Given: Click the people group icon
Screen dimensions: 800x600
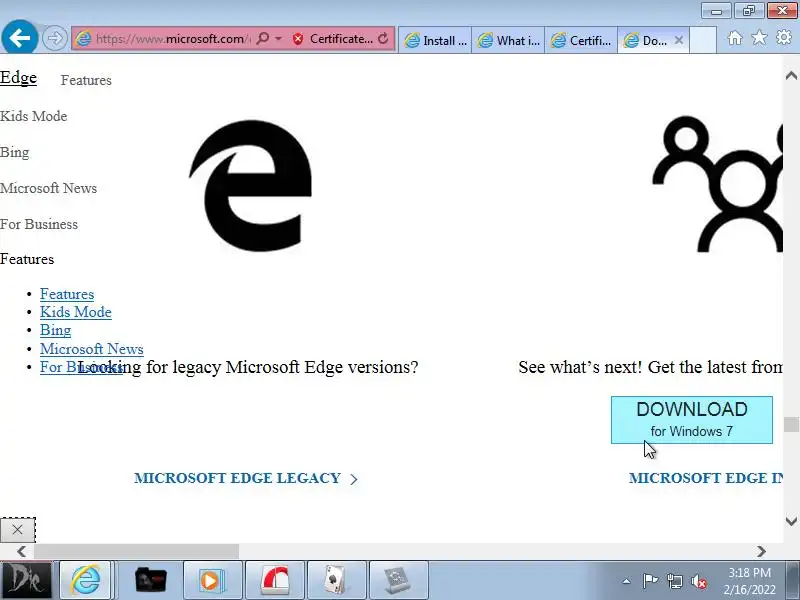Looking at the screenshot, I should click(x=717, y=184).
